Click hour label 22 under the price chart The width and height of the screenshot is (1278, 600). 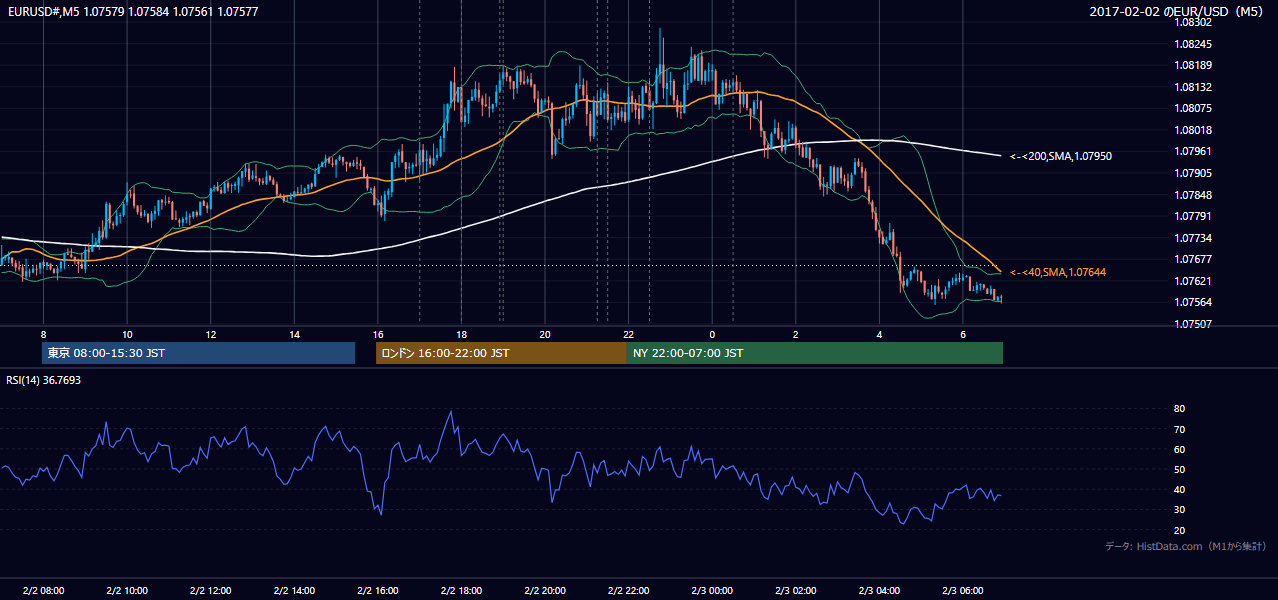tap(628, 334)
